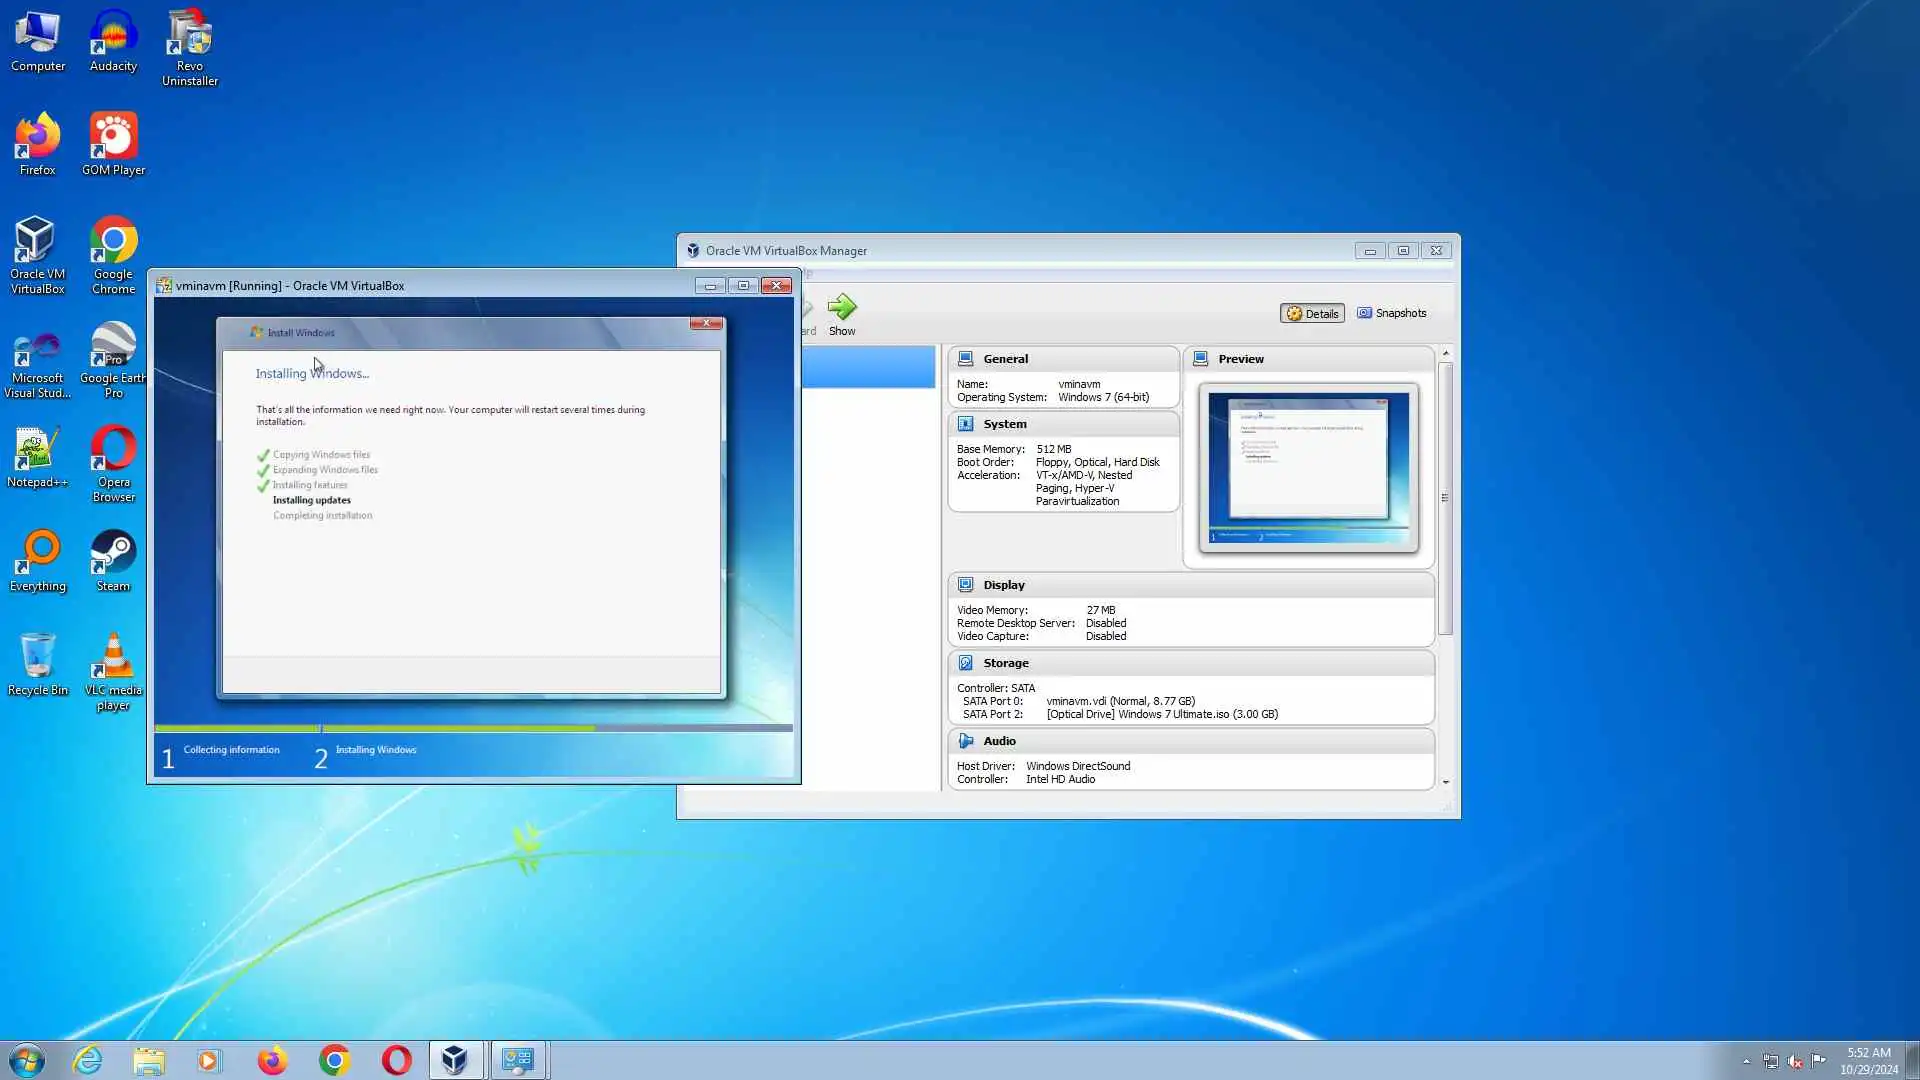The image size is (1920, 1080).
Task: Switch to the Snapshots view
Action: (x=1391, y=313)
